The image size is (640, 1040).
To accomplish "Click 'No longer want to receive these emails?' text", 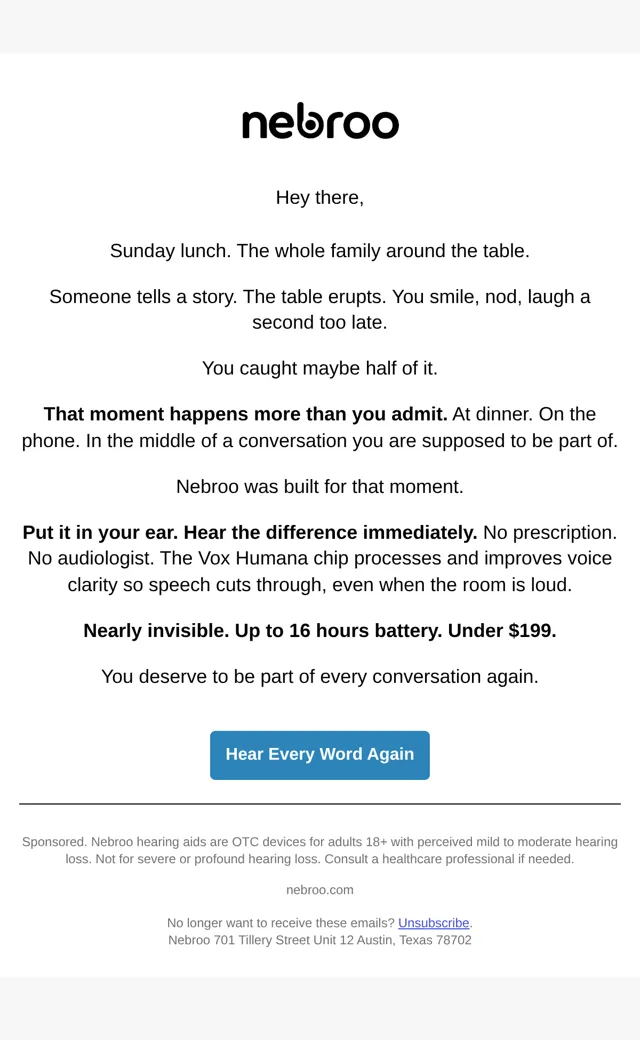I will pos(281,923).
